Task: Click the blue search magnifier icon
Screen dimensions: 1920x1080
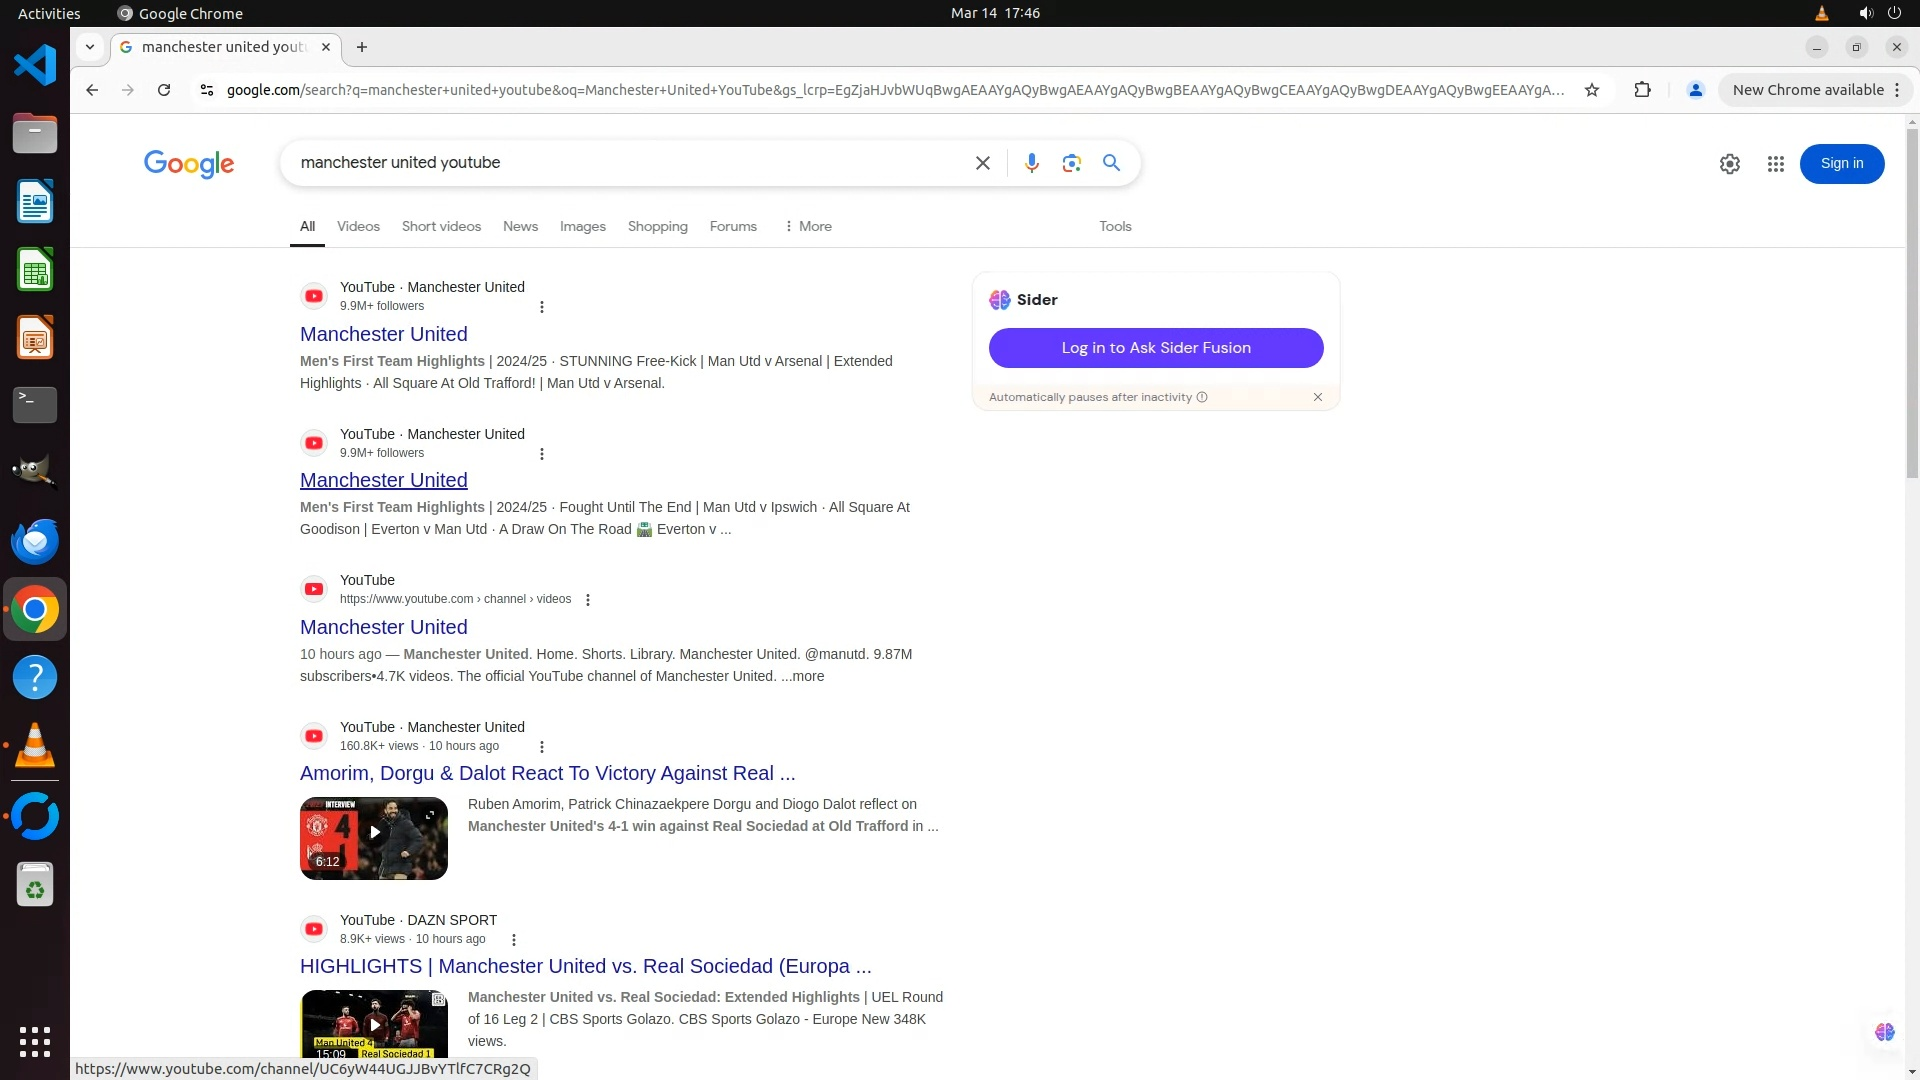Action: (1111, 163)
